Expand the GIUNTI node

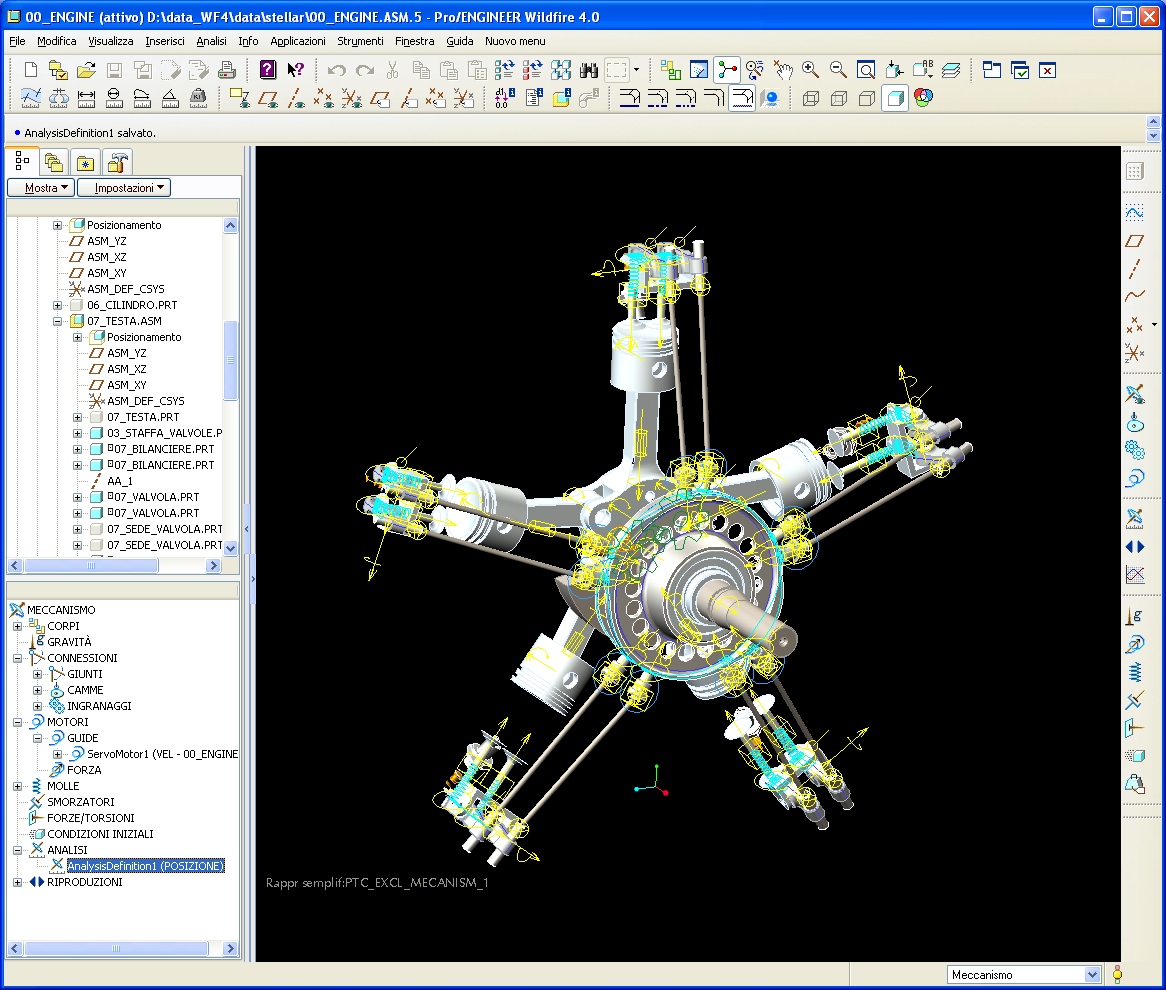(x=37, y=674)
